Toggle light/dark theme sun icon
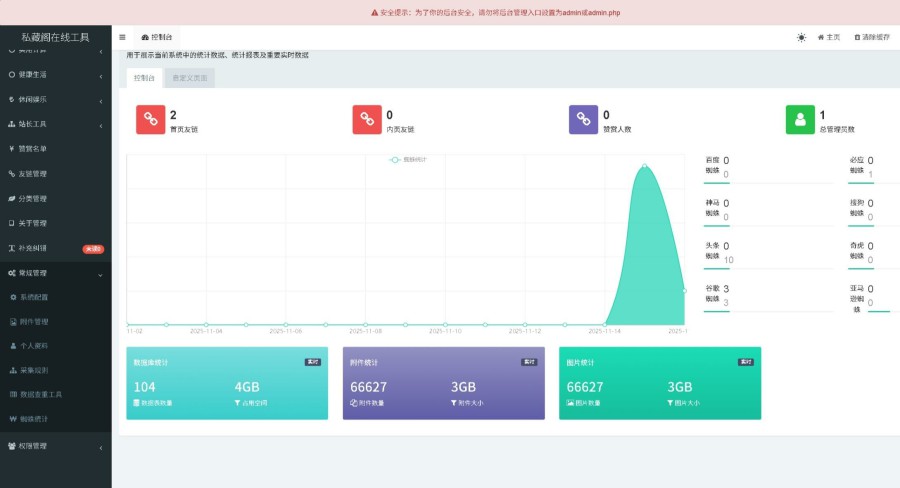900x488 pixels. click(x=801, y=37)
